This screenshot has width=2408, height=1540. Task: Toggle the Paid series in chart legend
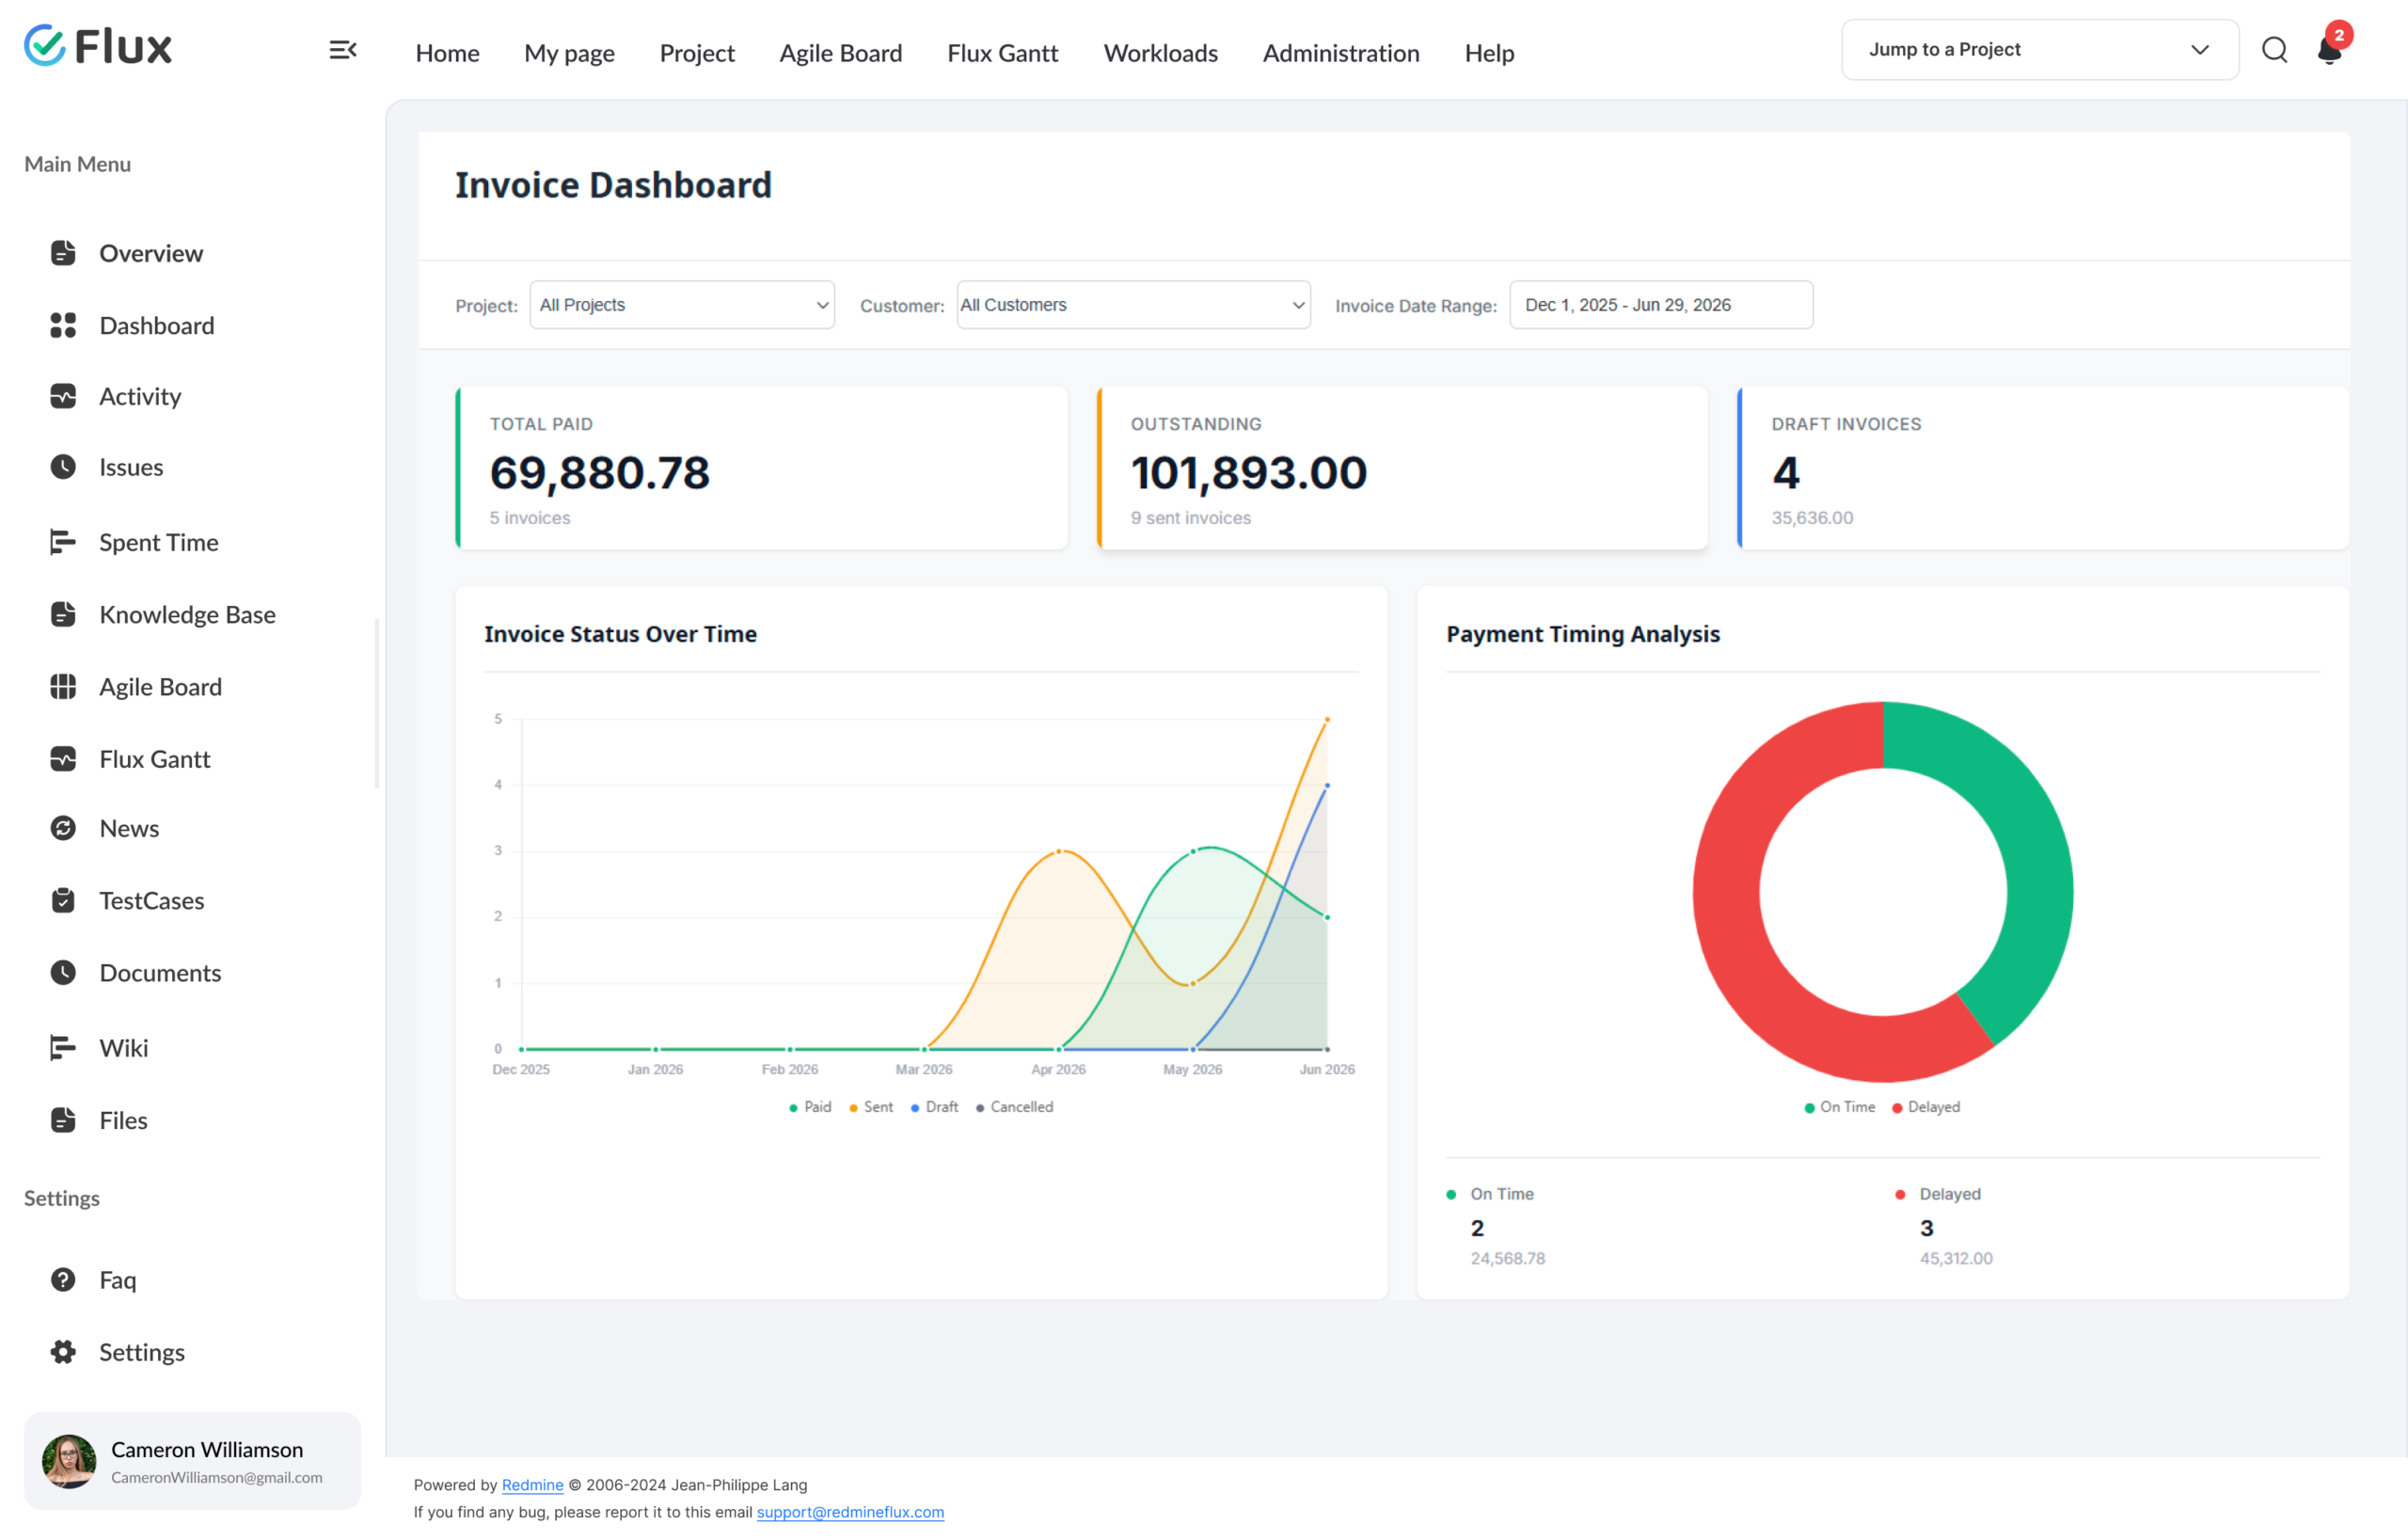pyautogui.click(x=810, y=1107)
